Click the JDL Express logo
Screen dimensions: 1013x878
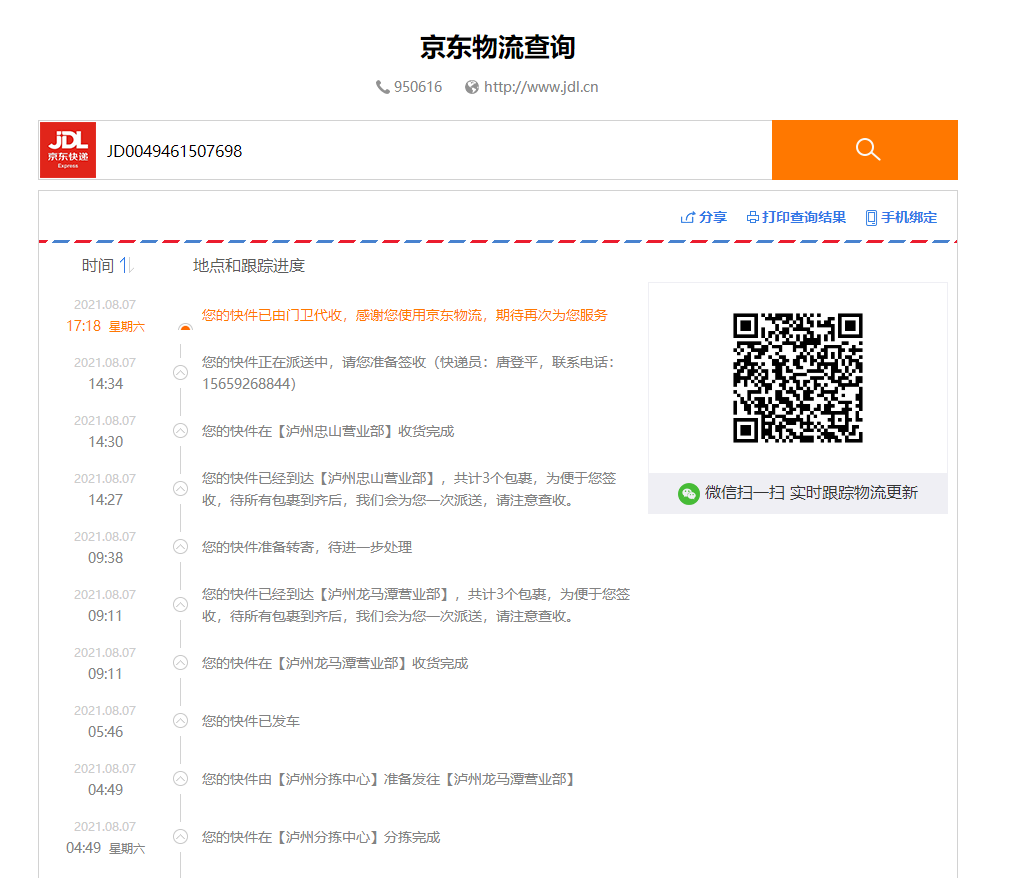click(68, 150)
